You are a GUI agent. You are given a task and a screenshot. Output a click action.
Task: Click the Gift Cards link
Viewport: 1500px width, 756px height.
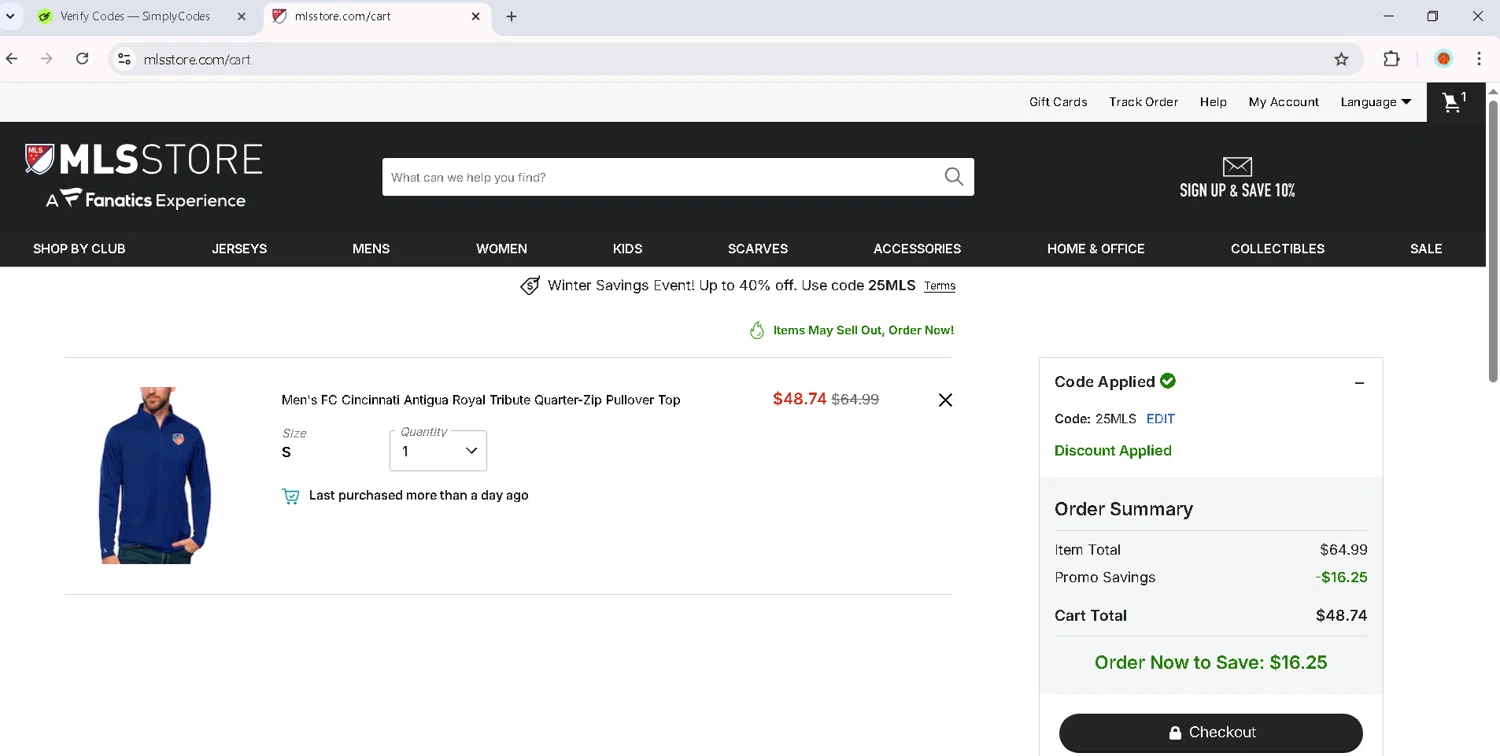pos(1058,102)
